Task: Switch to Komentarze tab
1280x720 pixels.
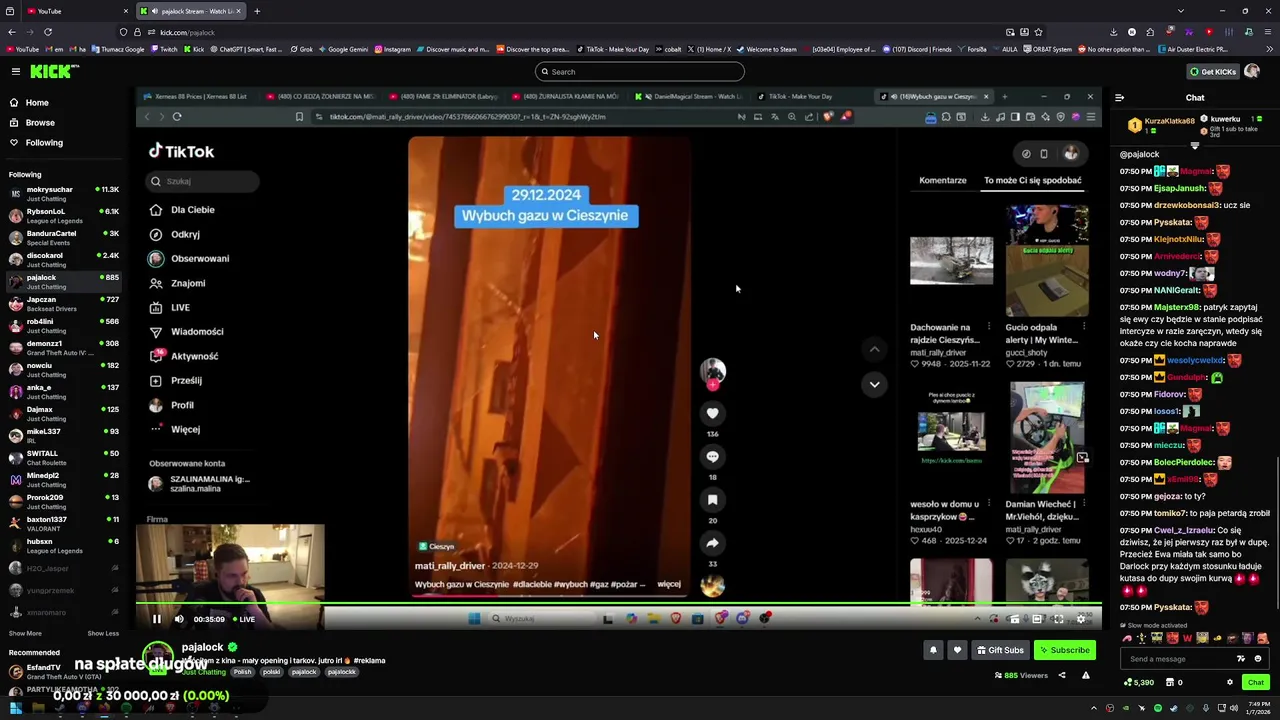Action: point(943,180)
